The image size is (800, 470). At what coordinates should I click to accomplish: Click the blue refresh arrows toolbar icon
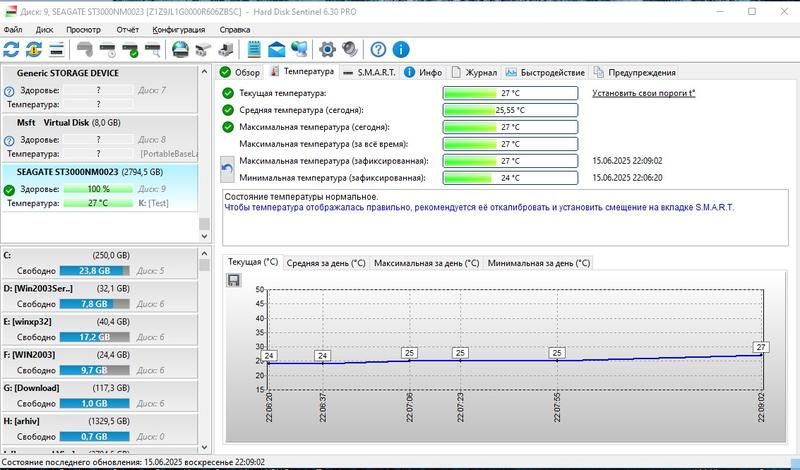point(11,50)
